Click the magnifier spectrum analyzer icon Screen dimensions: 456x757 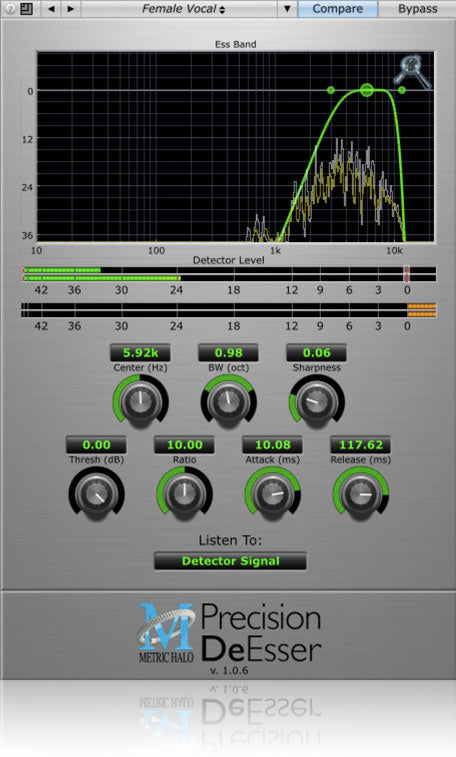(x=412, y=72)
